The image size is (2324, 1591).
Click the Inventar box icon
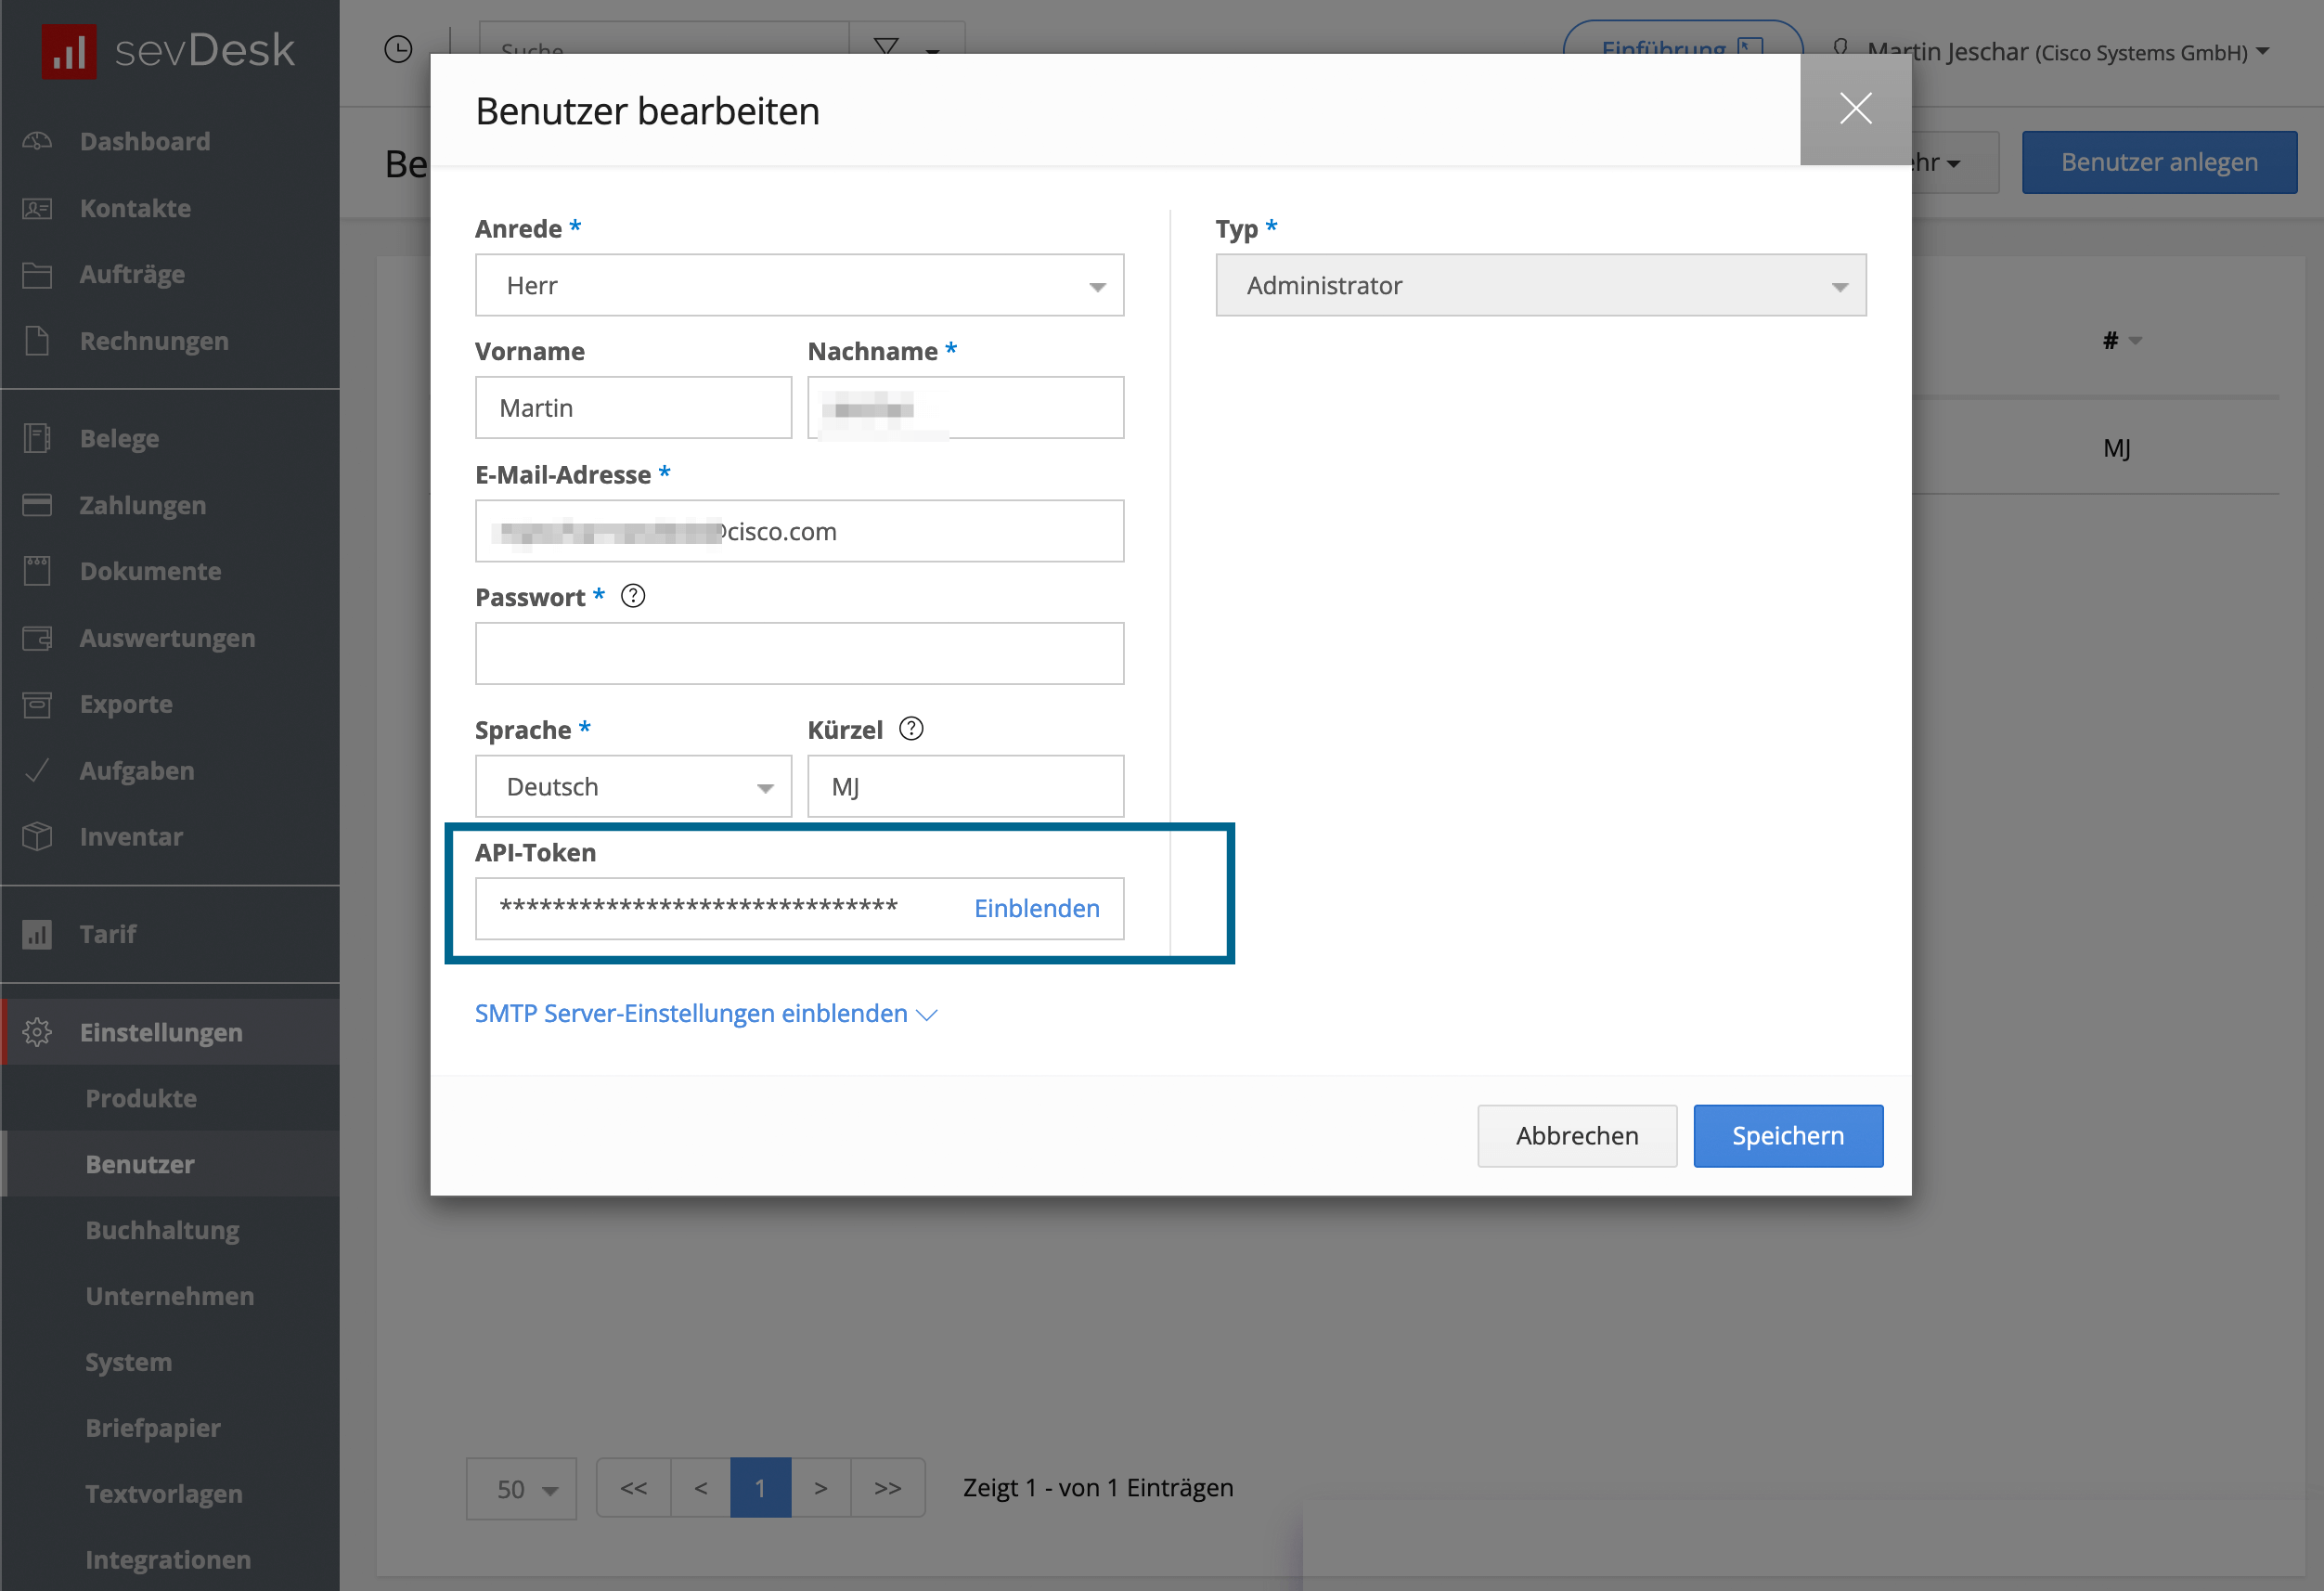point(37,836)
